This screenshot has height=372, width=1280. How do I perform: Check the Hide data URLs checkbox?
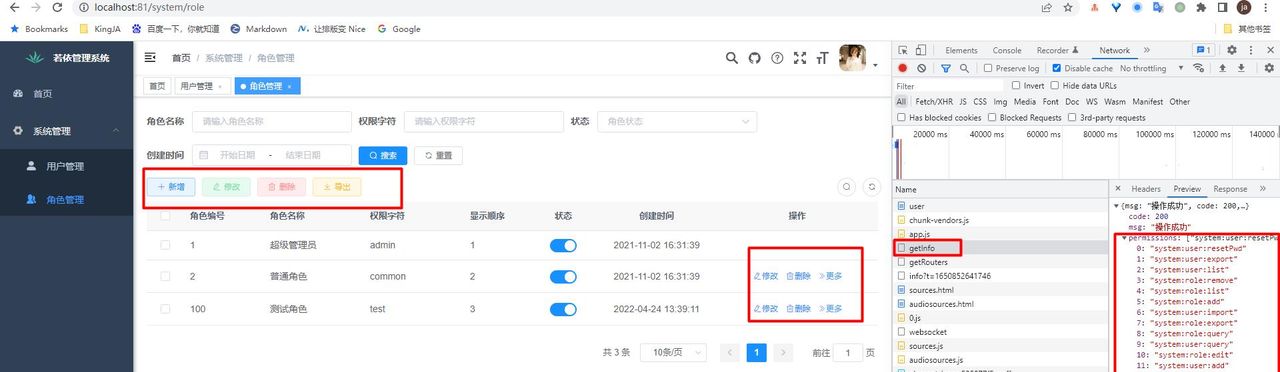click(1054, 86)
